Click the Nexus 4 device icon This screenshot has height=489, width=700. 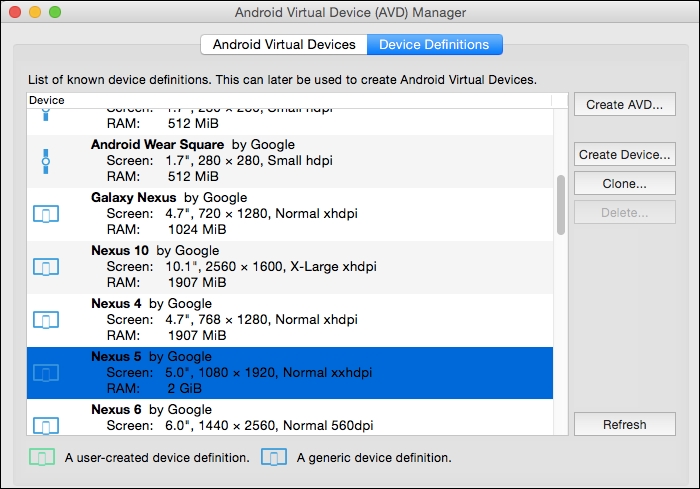pos(46,320)
